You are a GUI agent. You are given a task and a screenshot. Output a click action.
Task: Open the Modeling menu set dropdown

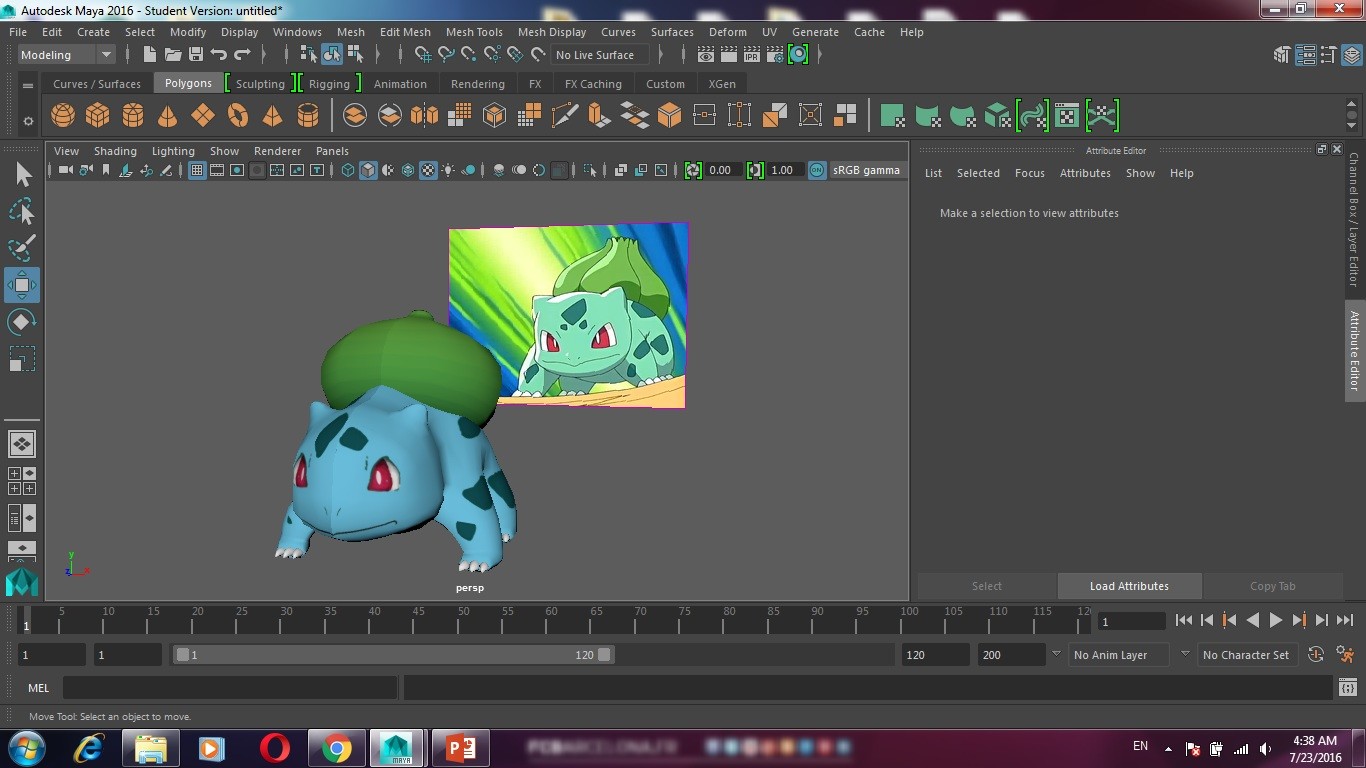[66, 54]
